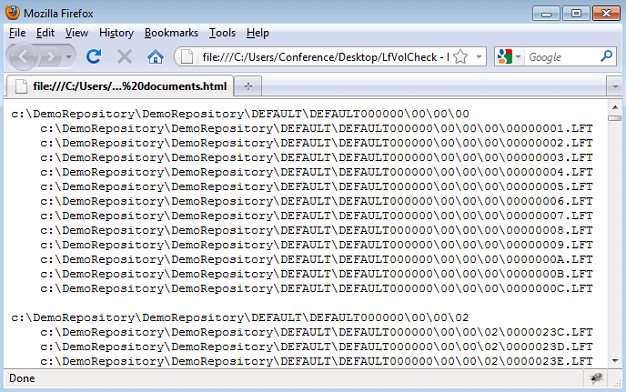Click the line ending 00000002.LFT
Screen dimensions: 626x392
317,143
